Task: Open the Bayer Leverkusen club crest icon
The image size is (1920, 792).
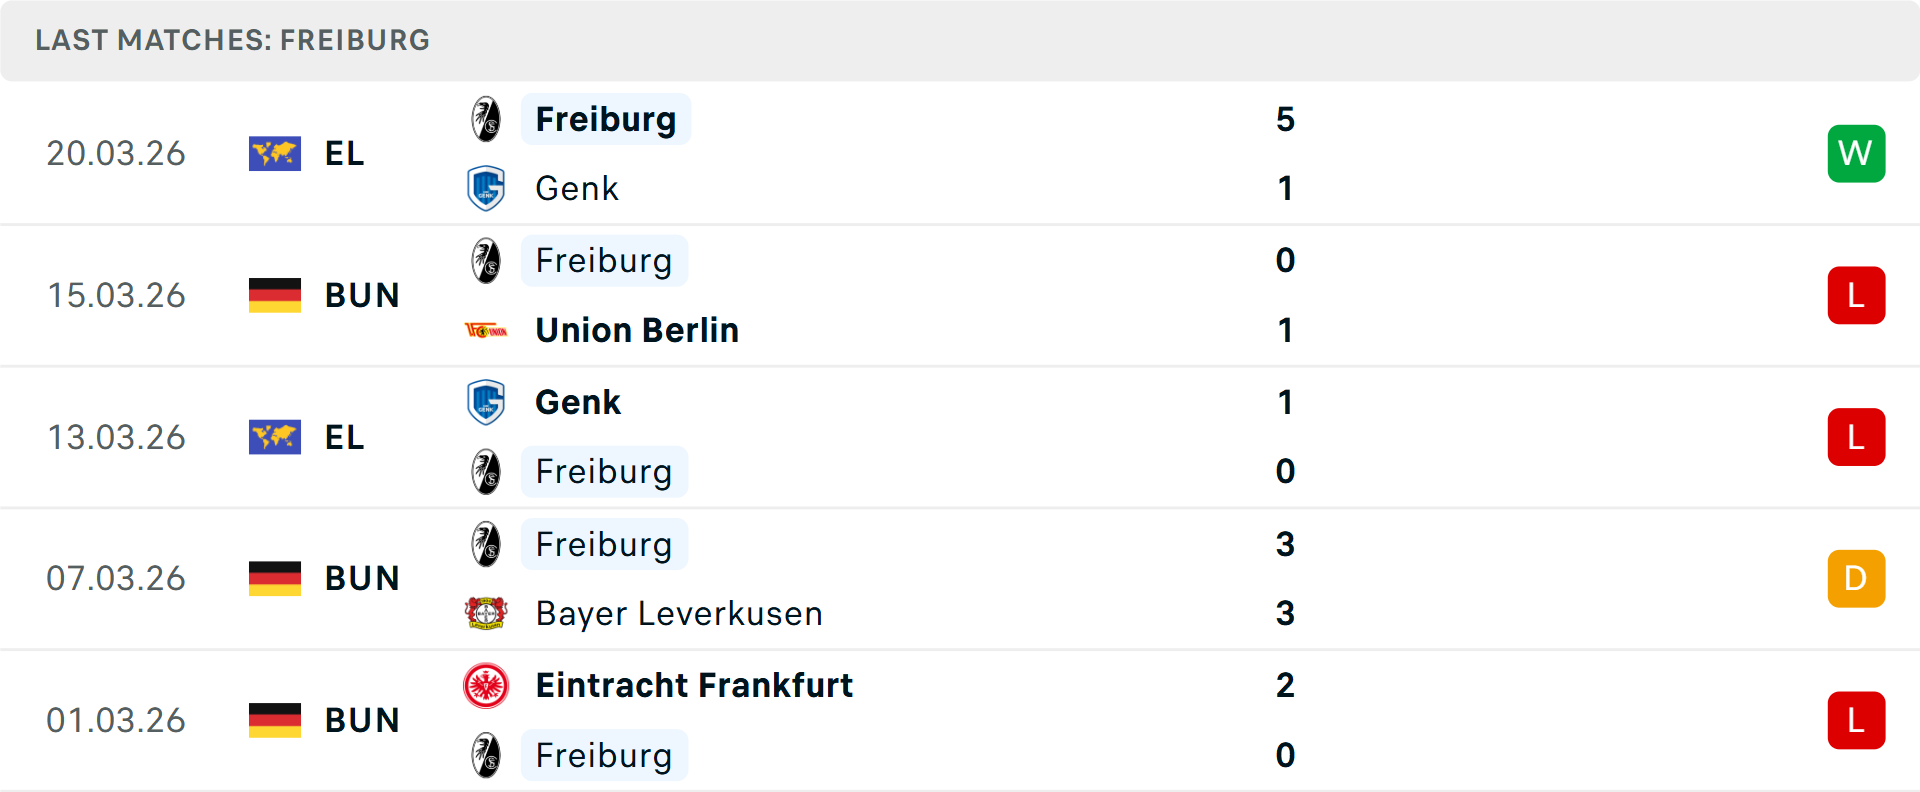Action: 490,613
